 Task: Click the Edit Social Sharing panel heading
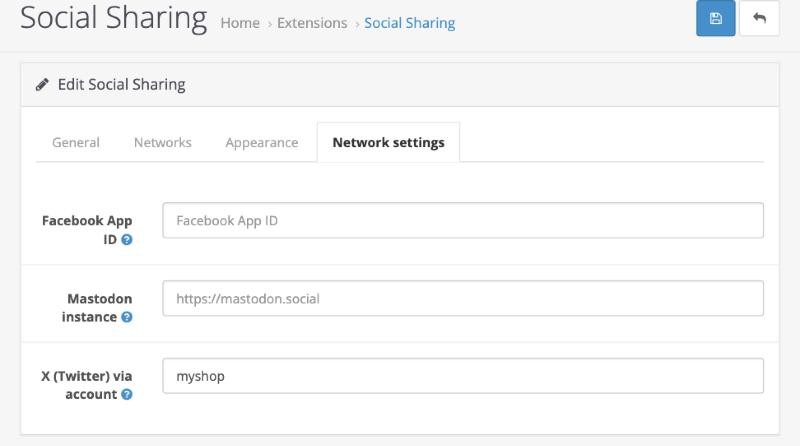121,85
